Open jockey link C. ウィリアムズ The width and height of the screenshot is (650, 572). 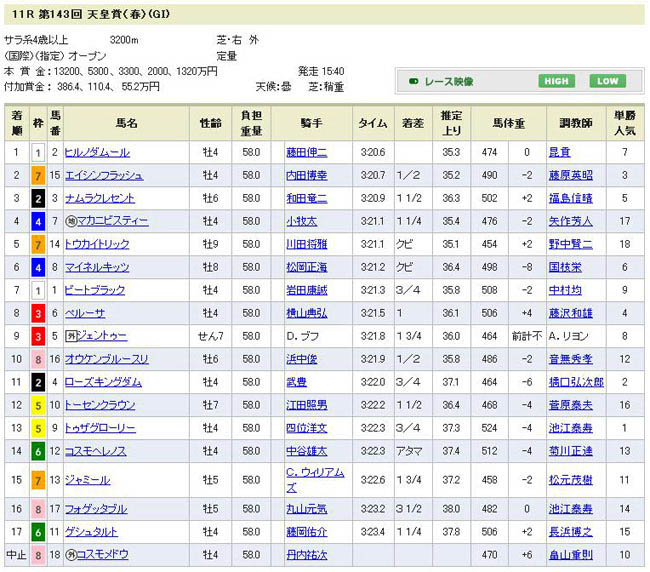click(x=314, y=479)
